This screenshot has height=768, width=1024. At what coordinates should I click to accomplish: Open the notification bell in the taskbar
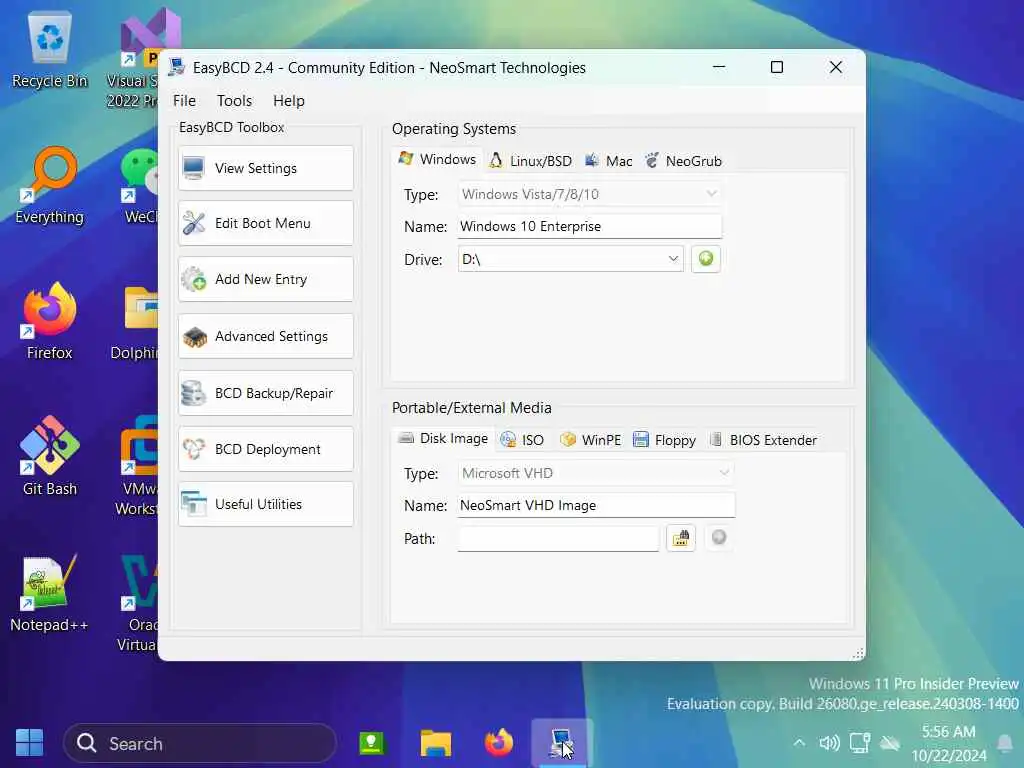(x=1005, y=743)
